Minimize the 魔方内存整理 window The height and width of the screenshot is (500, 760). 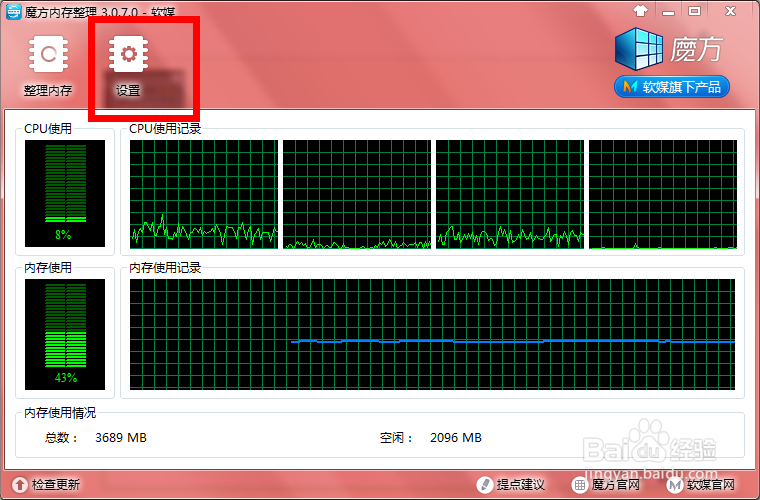[x=668, y=11]
